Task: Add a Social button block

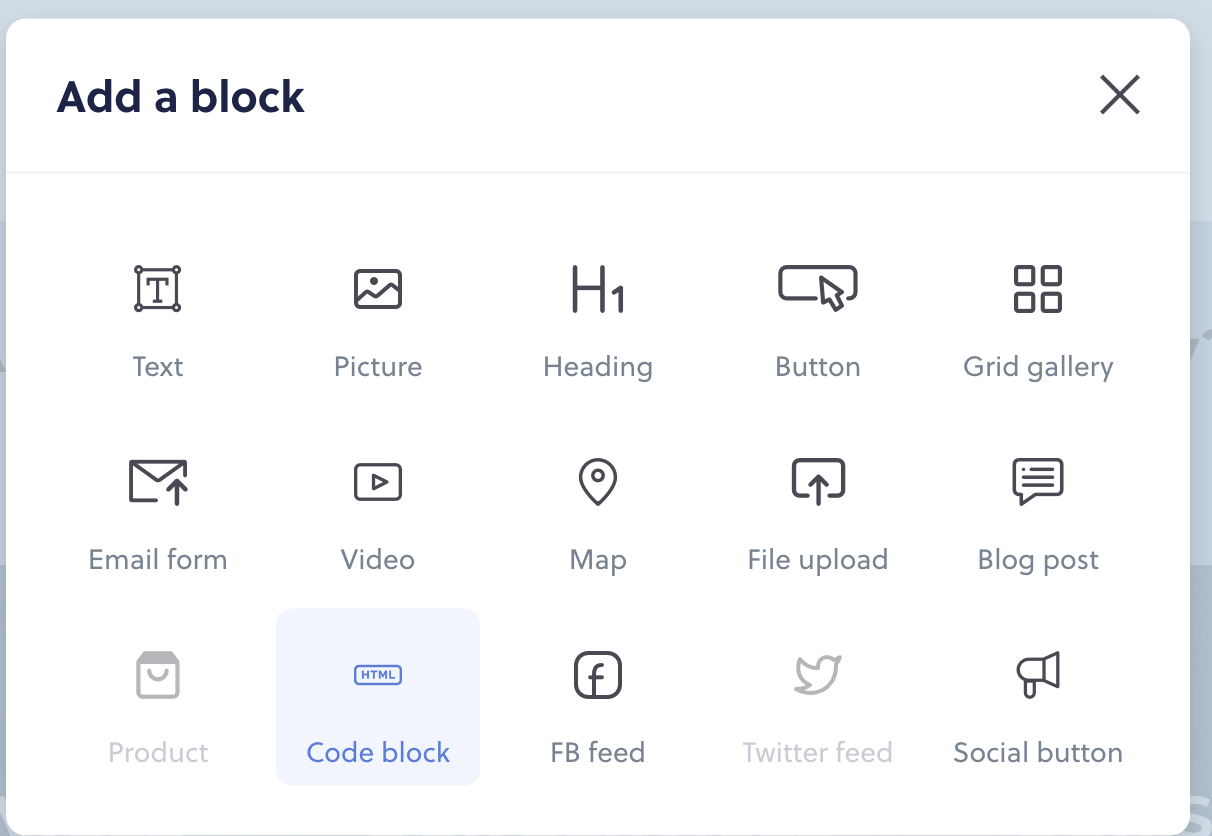Action: tap(1038, 675)
